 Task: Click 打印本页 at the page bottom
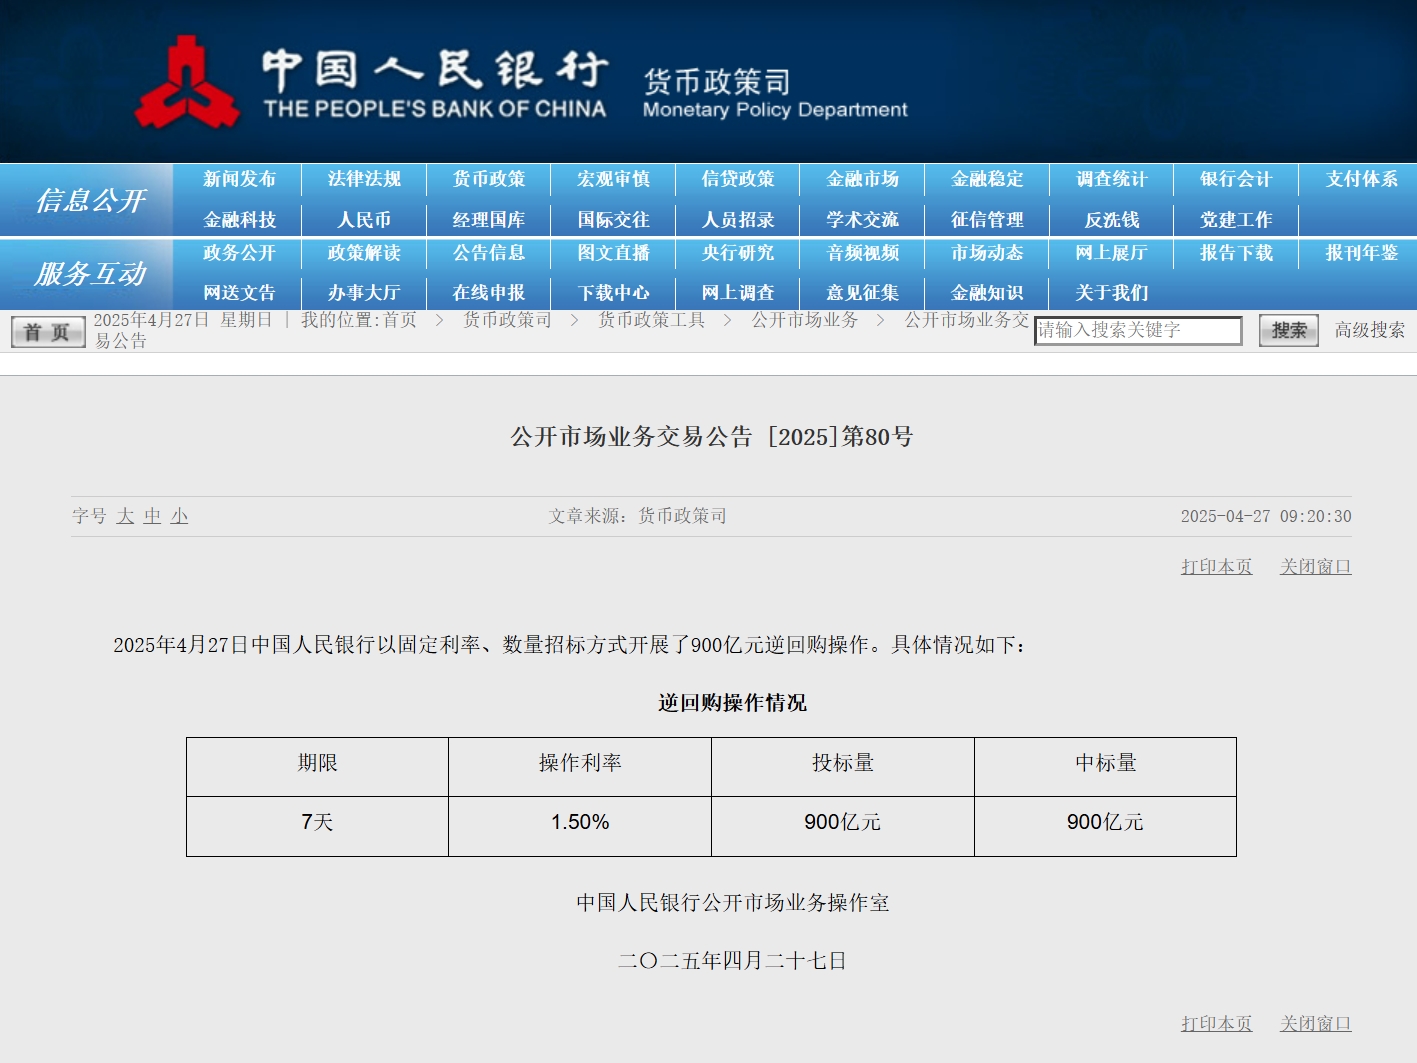(1216, 1024)
